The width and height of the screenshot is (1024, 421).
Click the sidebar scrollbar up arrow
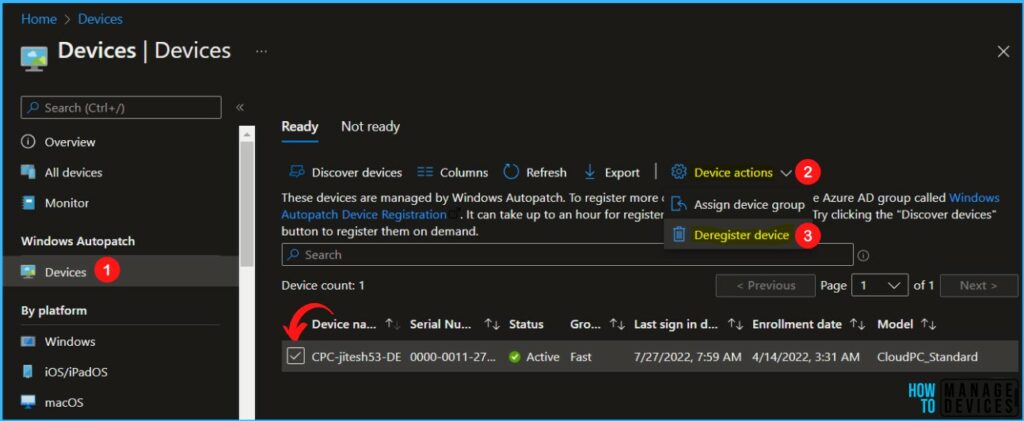247,134
